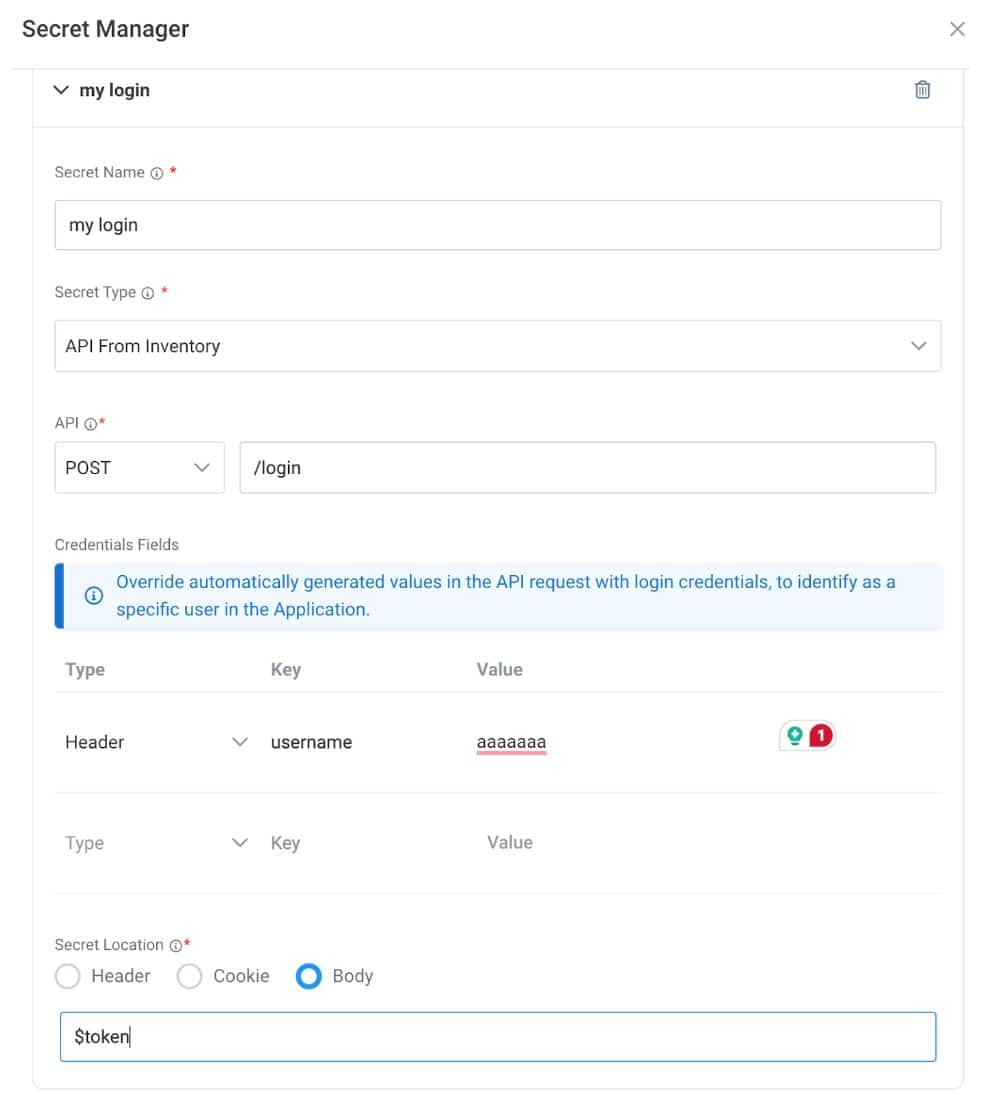Click the info icon beside Secret Name

coord(157,173)
